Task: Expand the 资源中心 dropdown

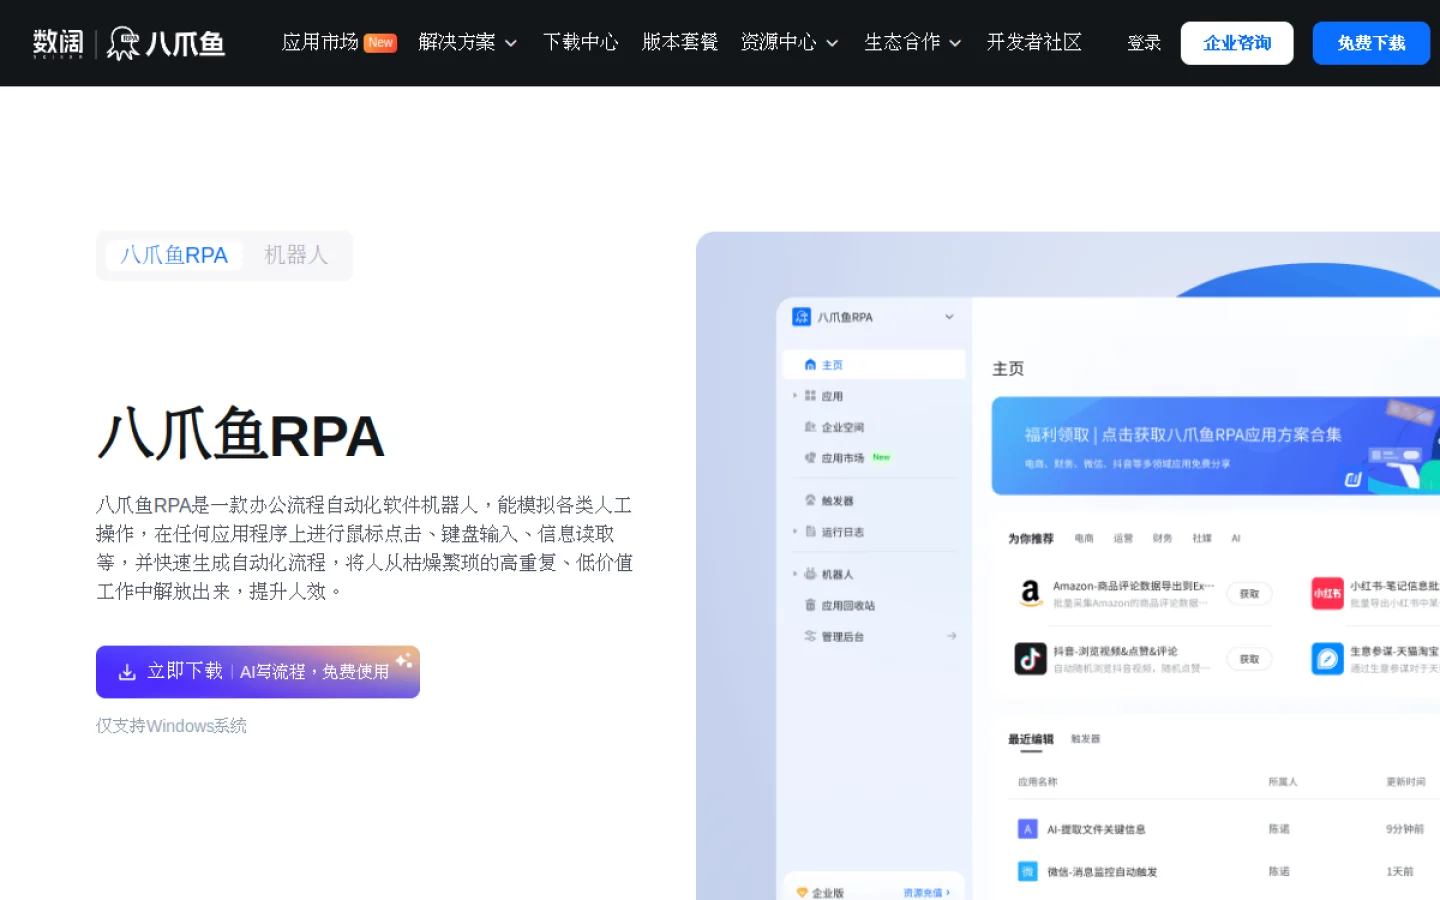Action: coord(789,42)
